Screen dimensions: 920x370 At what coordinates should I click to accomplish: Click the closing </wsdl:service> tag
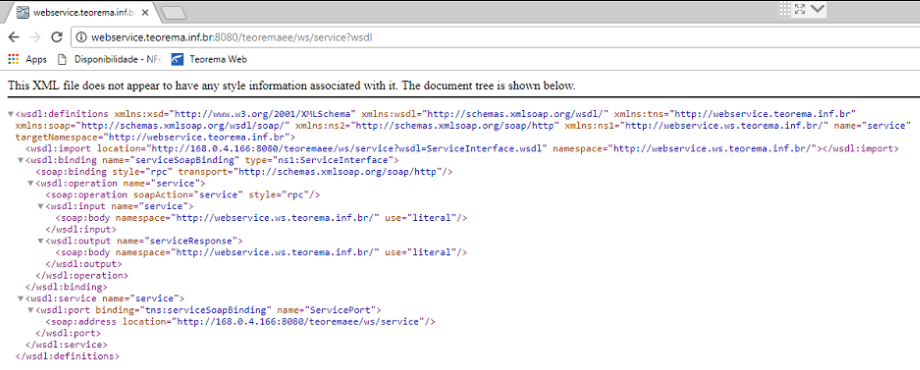tap(66, 345)
